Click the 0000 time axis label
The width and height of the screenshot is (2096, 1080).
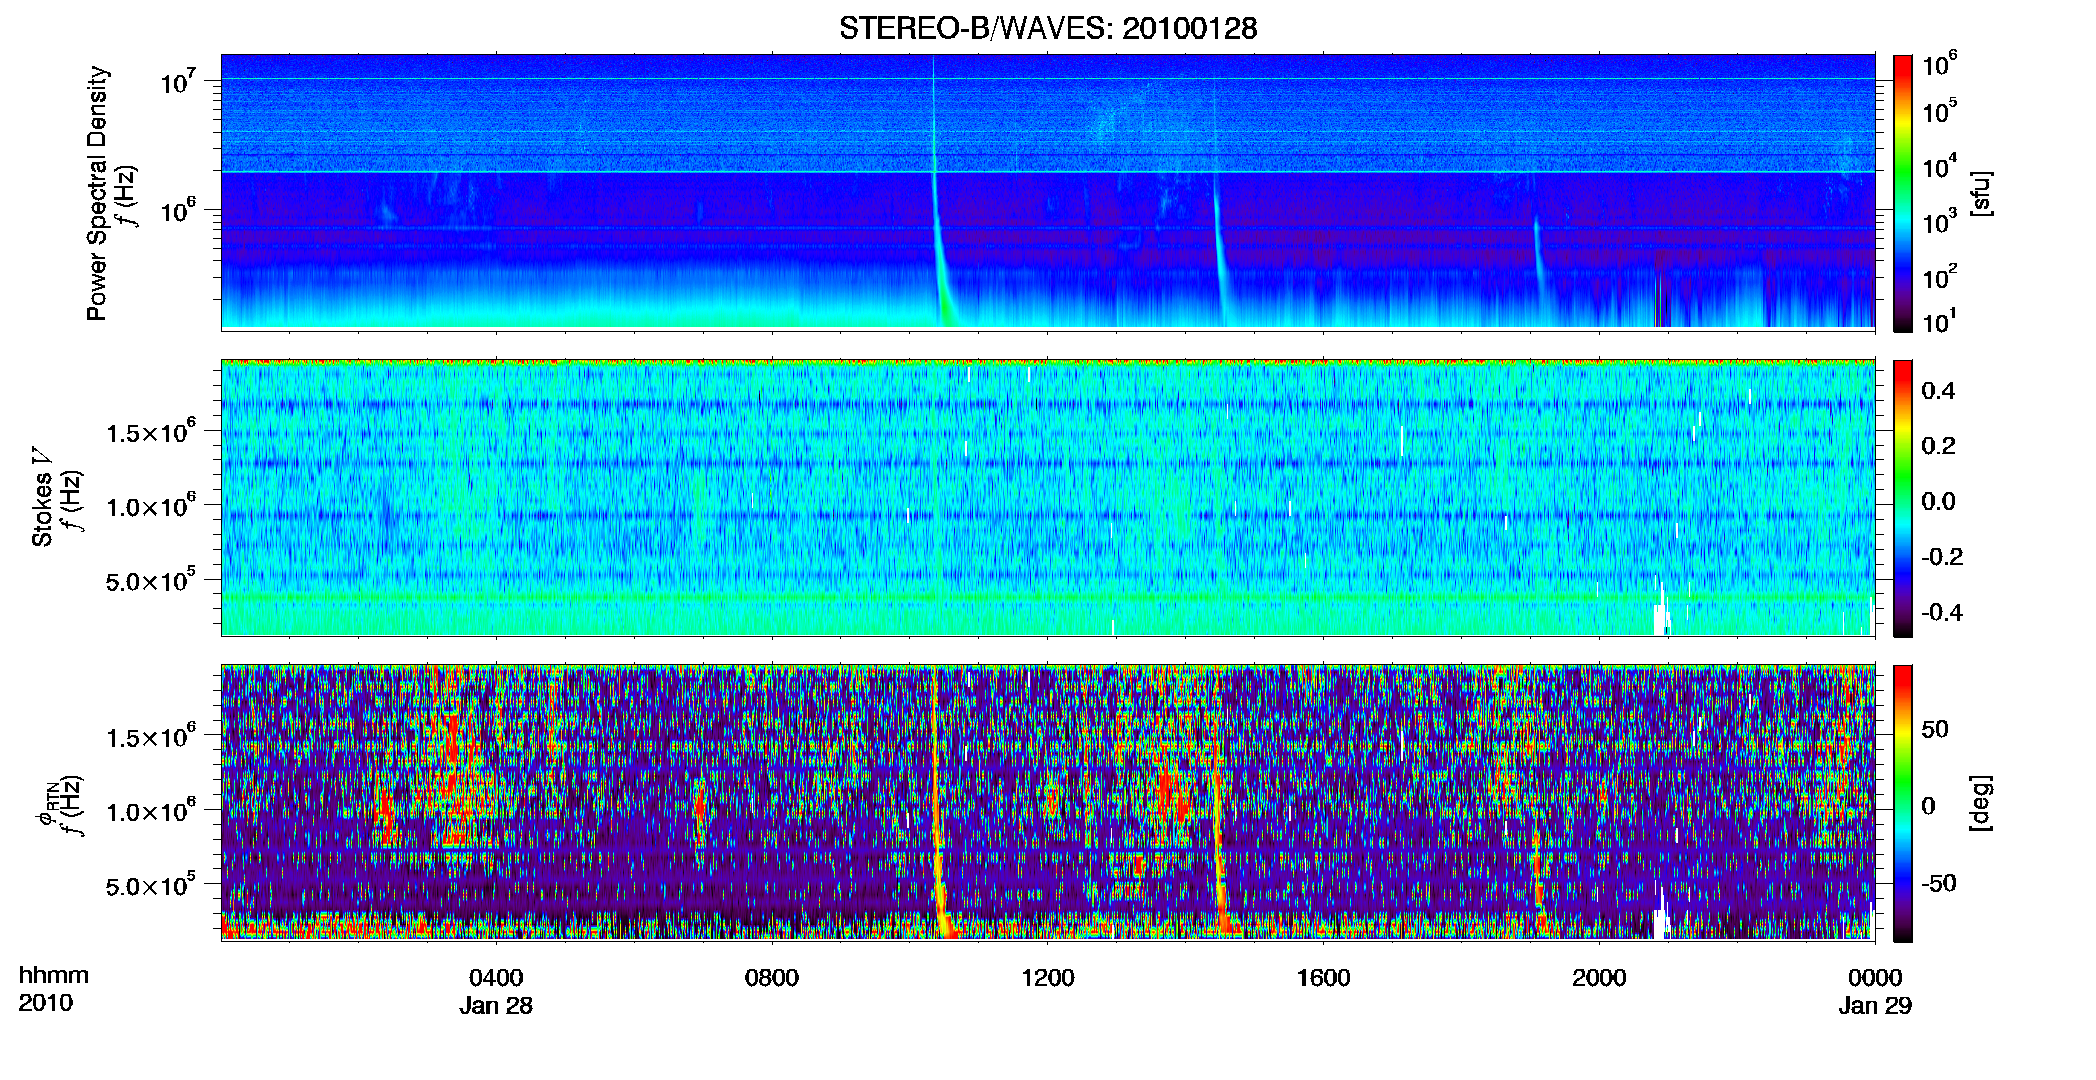point(1875,978)
